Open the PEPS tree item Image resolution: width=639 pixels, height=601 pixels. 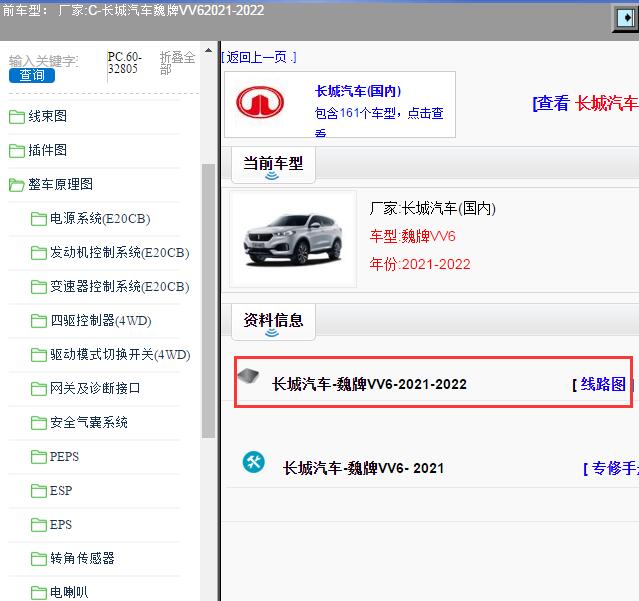(x=64, y=457)
